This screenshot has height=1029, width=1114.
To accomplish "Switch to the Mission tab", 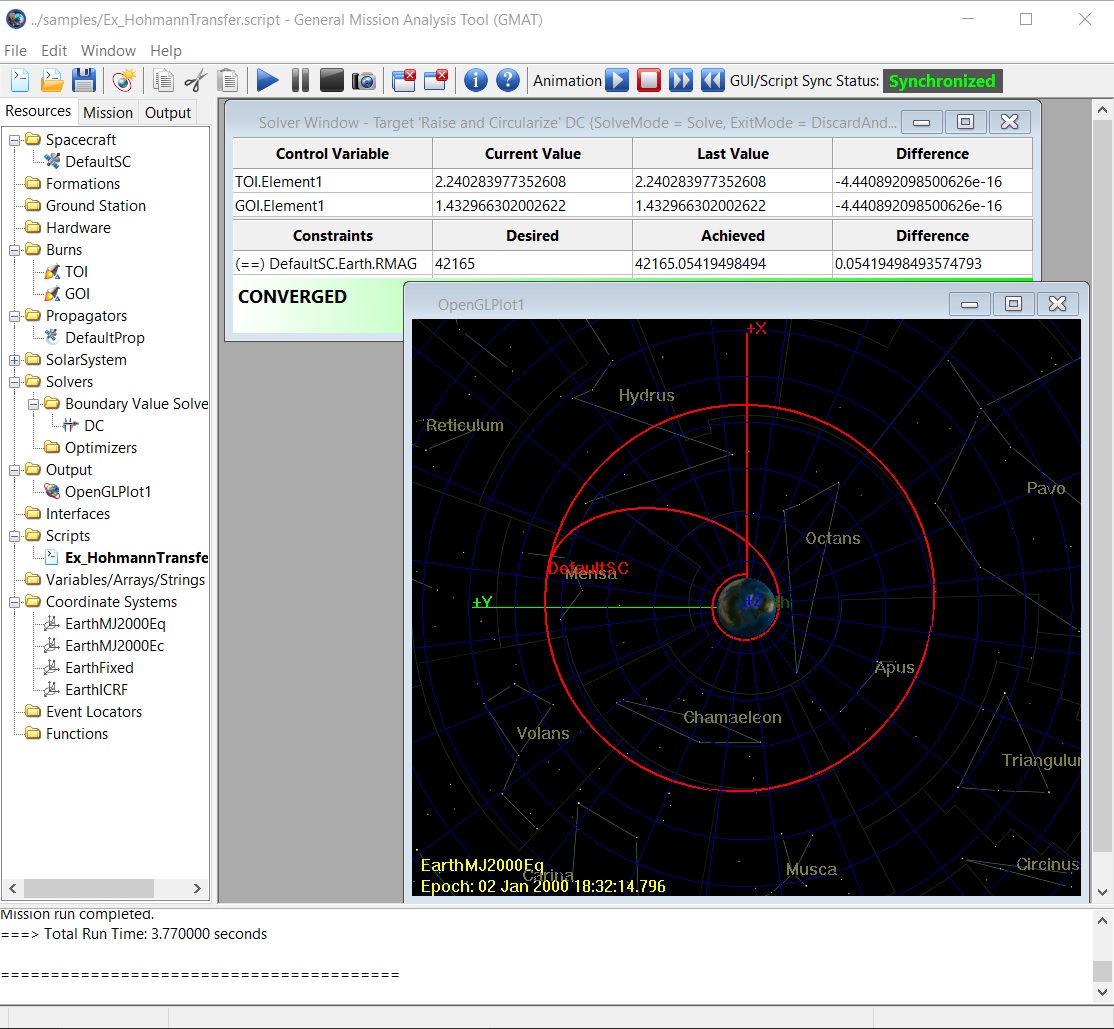I will point(107,112).
